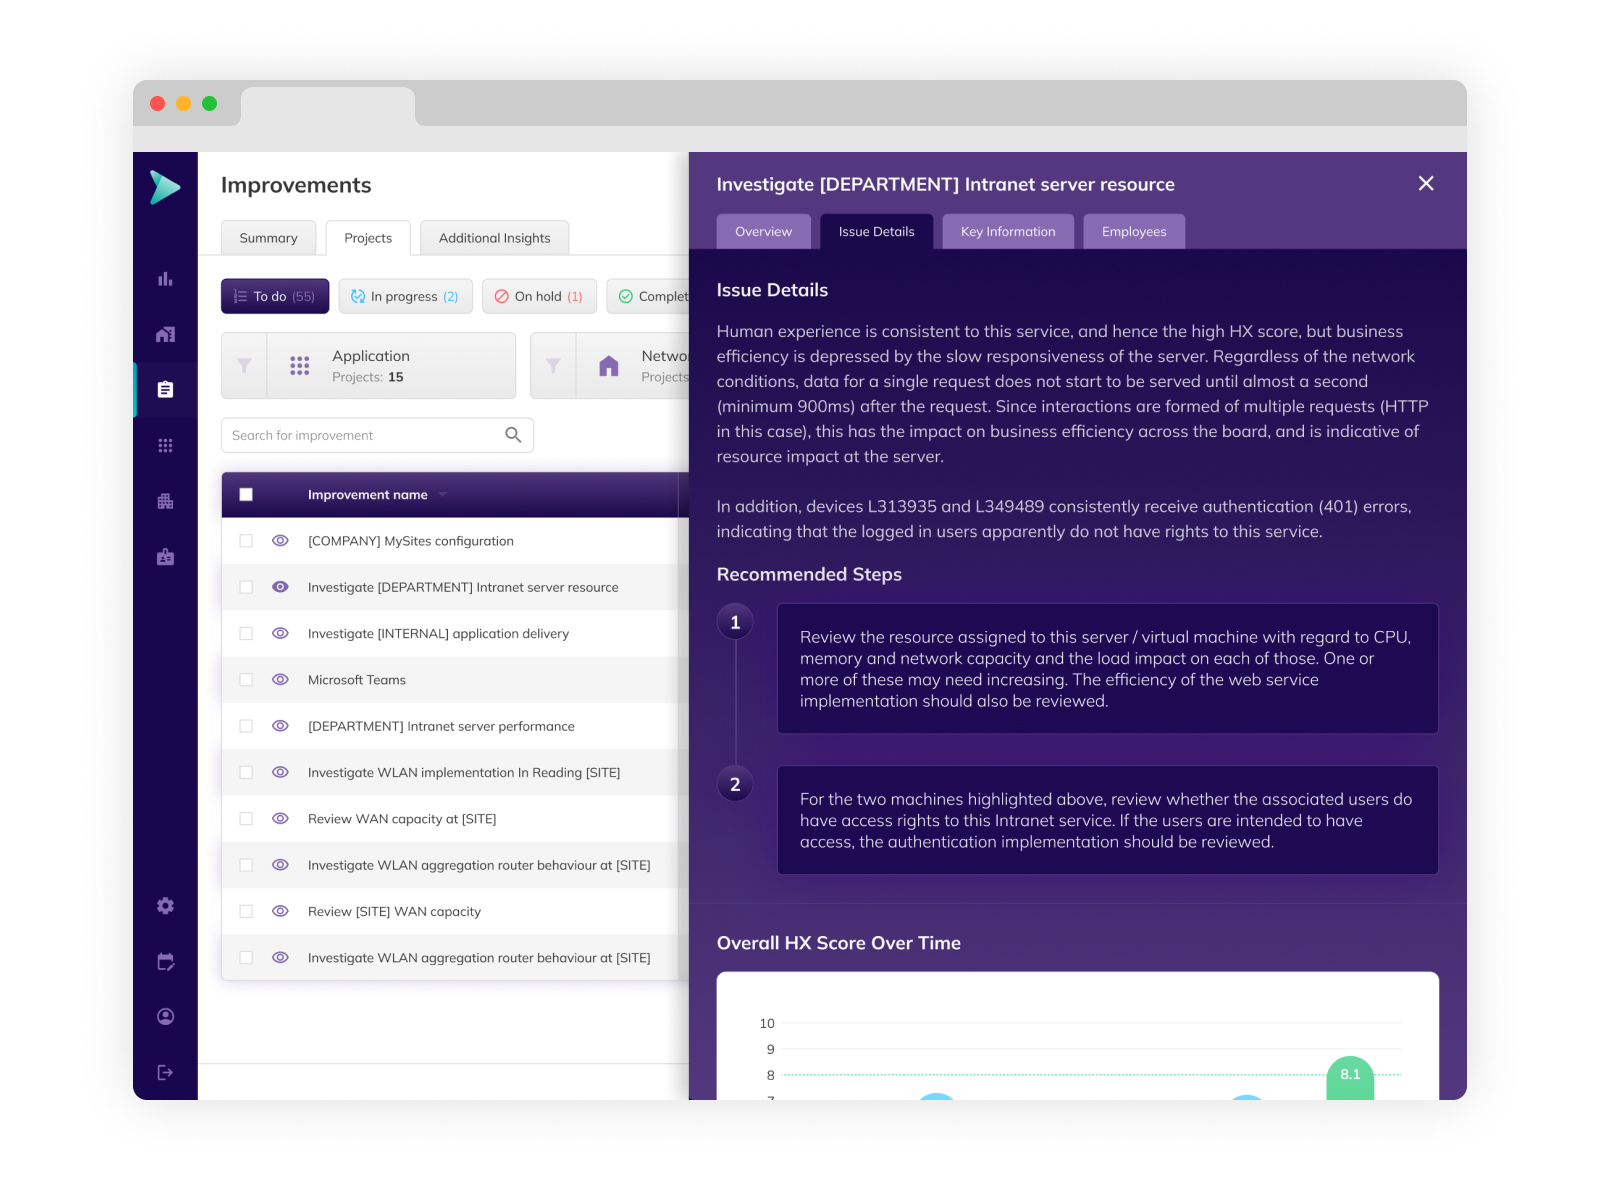The image size is (1600, 1180).
Task: Open the Network category filter funnel
Action: [x=553, y=366]
